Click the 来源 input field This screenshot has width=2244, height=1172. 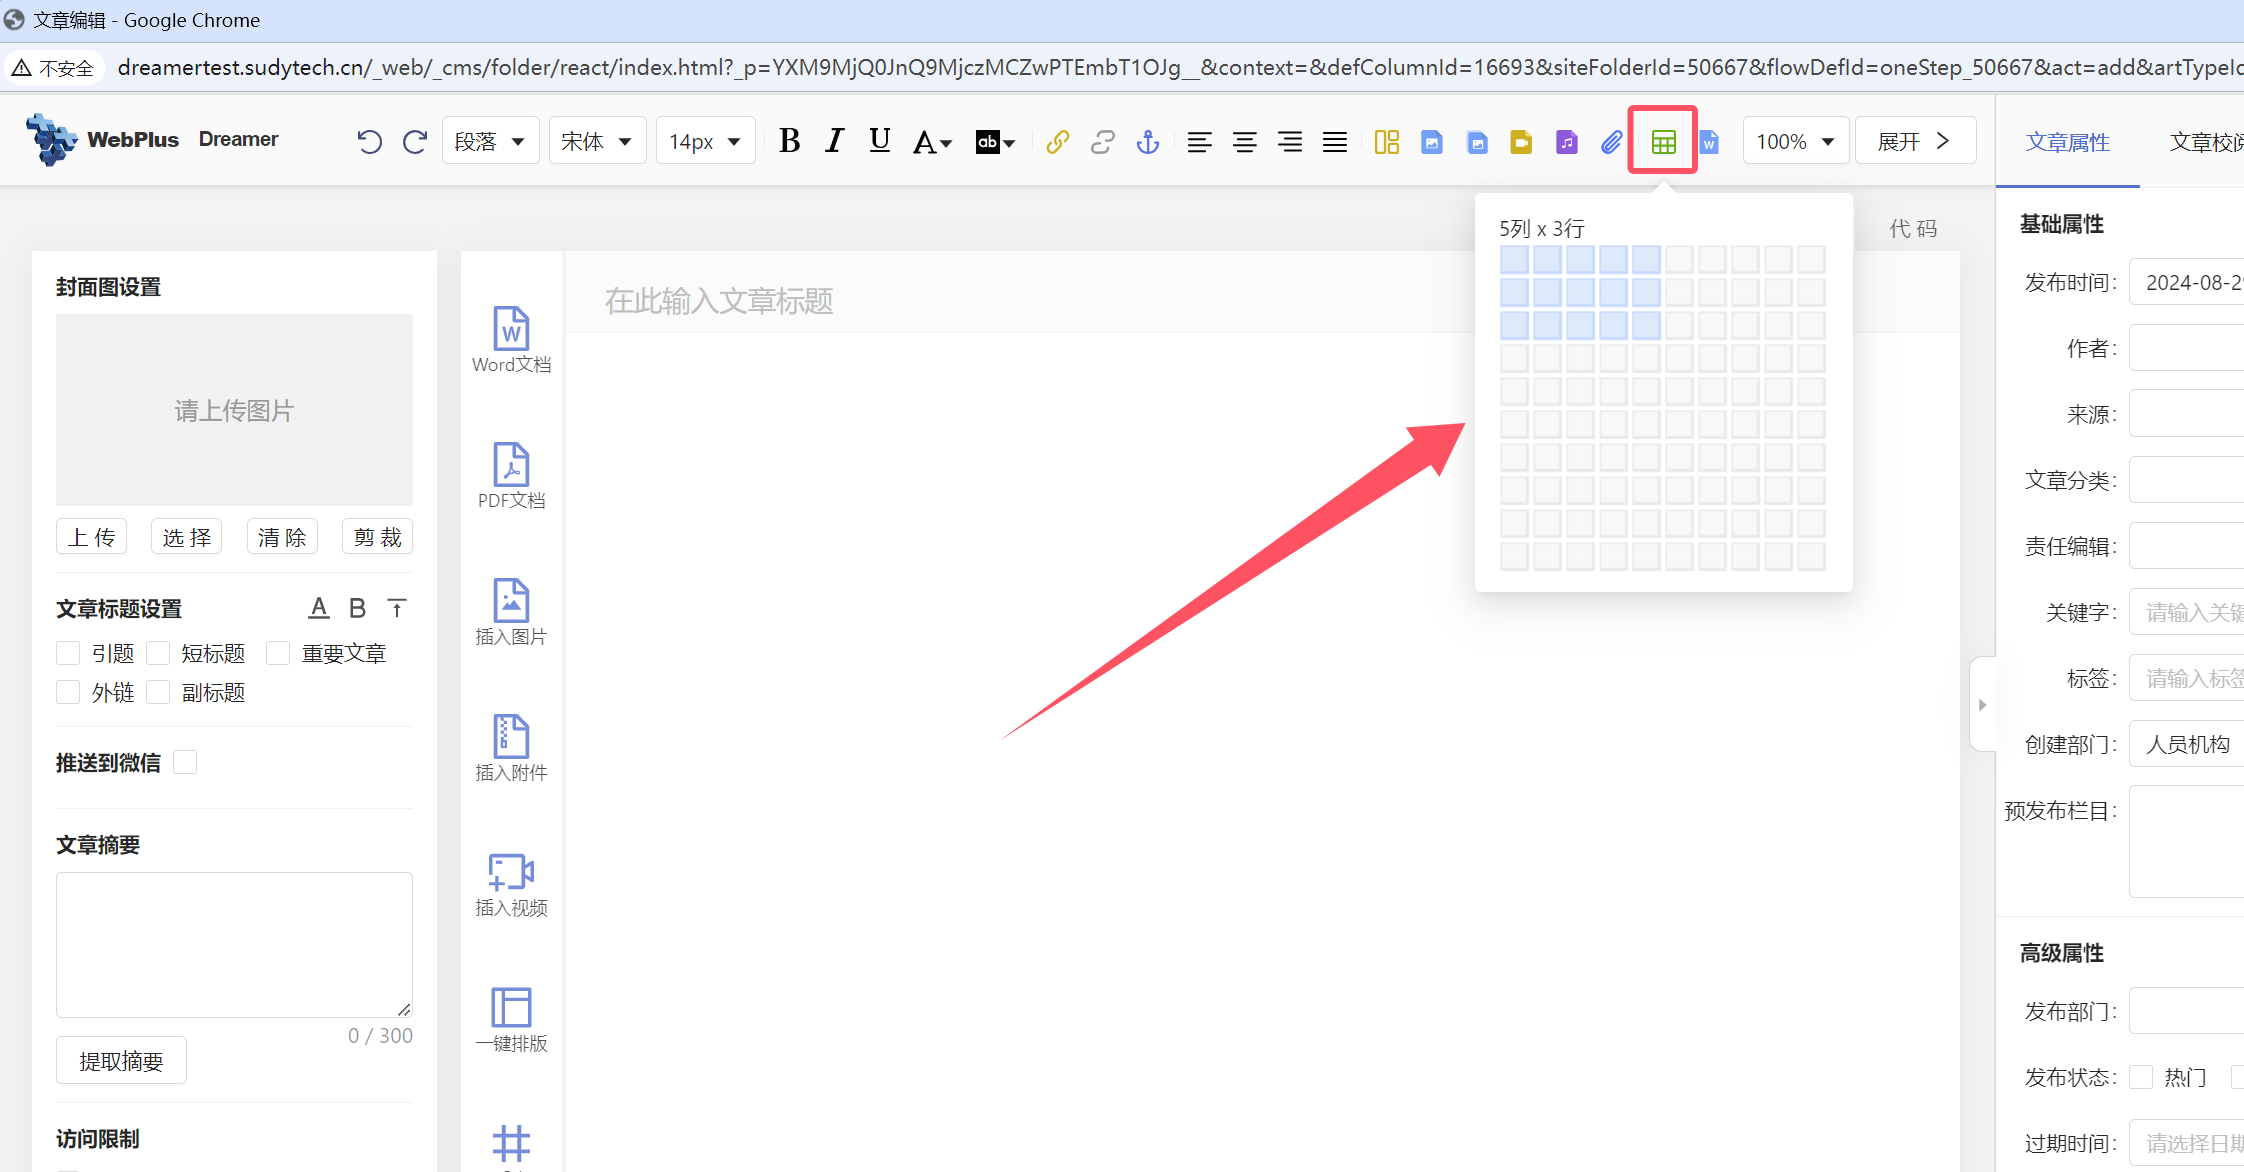2186,414
